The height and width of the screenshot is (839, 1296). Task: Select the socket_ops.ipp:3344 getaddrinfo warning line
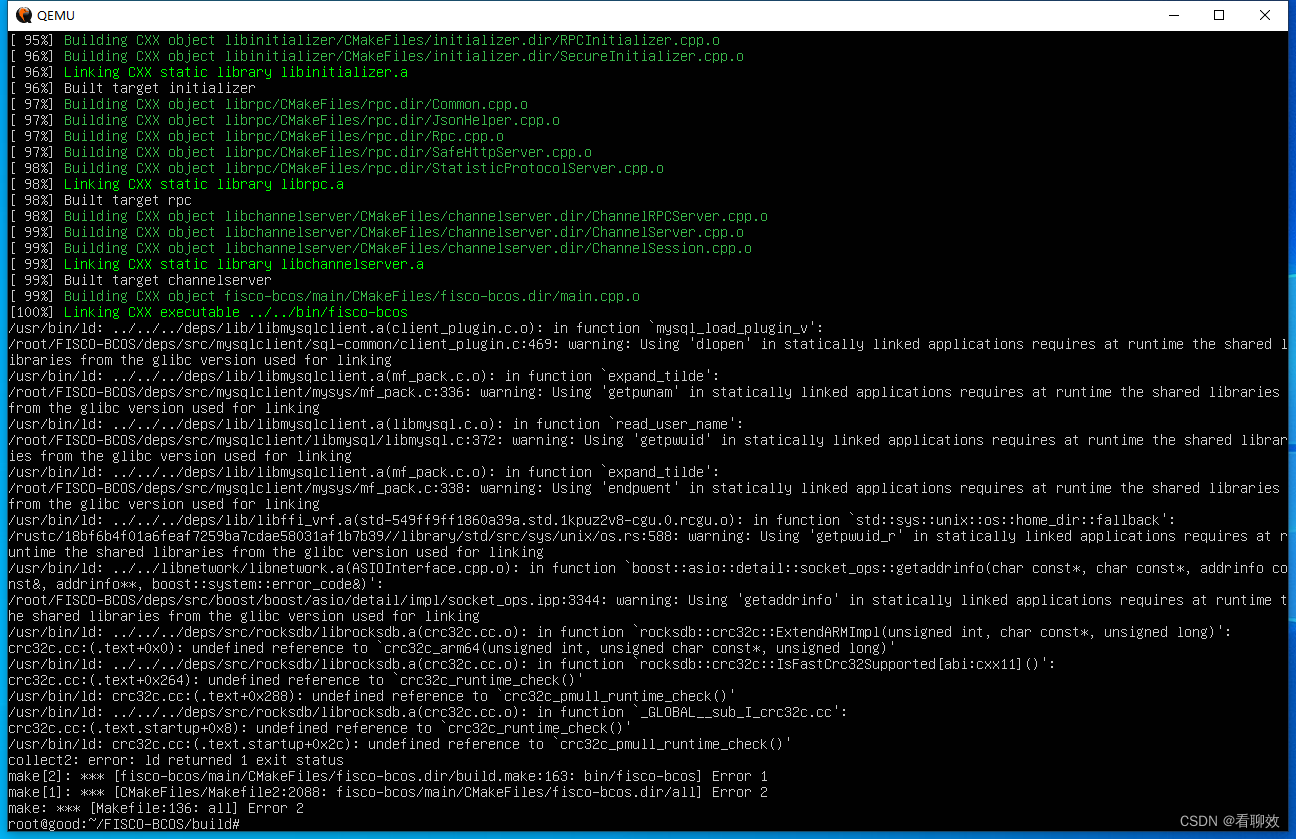(648, 608)
